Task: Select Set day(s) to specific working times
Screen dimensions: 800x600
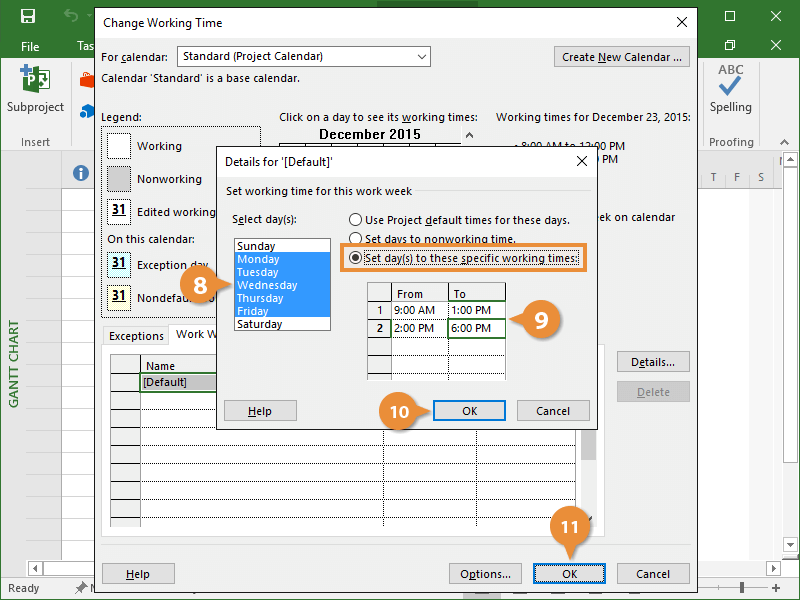Action: [354, 258]
